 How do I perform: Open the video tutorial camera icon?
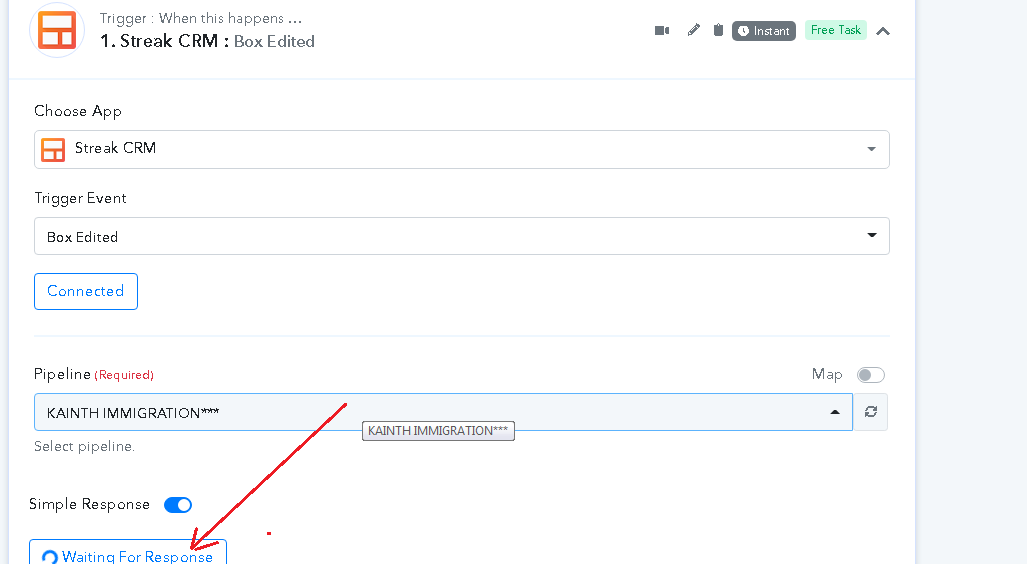point(662,31)
